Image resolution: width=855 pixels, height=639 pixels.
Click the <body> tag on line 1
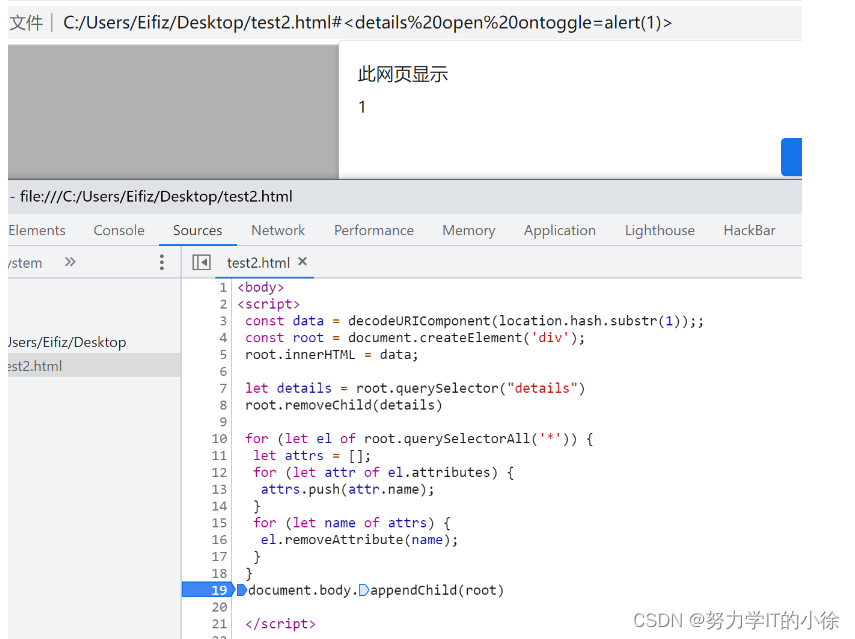point(261,287)
